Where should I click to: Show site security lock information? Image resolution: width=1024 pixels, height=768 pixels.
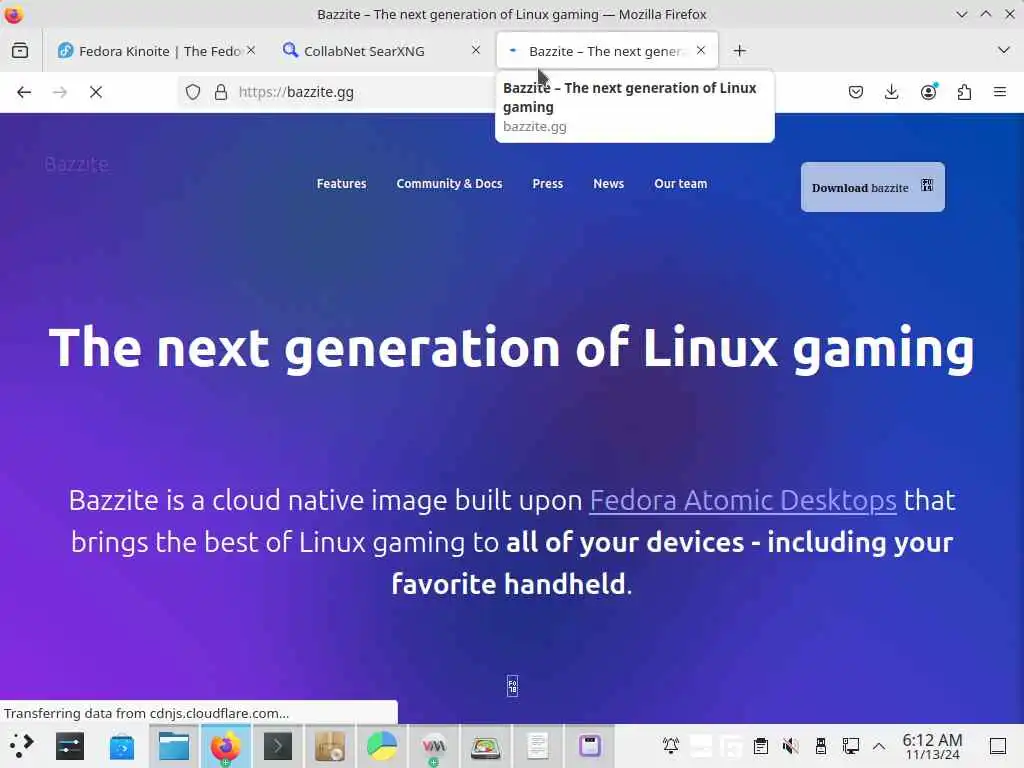click(221, 92)
